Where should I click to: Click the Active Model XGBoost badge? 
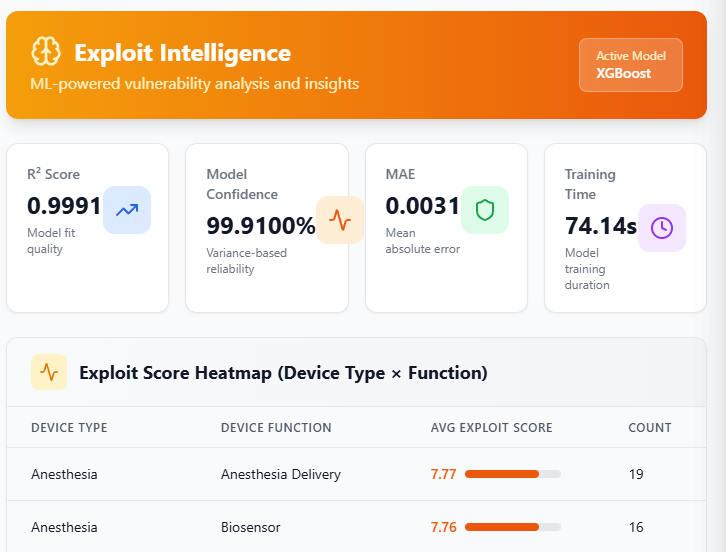(x=631, y=65)
